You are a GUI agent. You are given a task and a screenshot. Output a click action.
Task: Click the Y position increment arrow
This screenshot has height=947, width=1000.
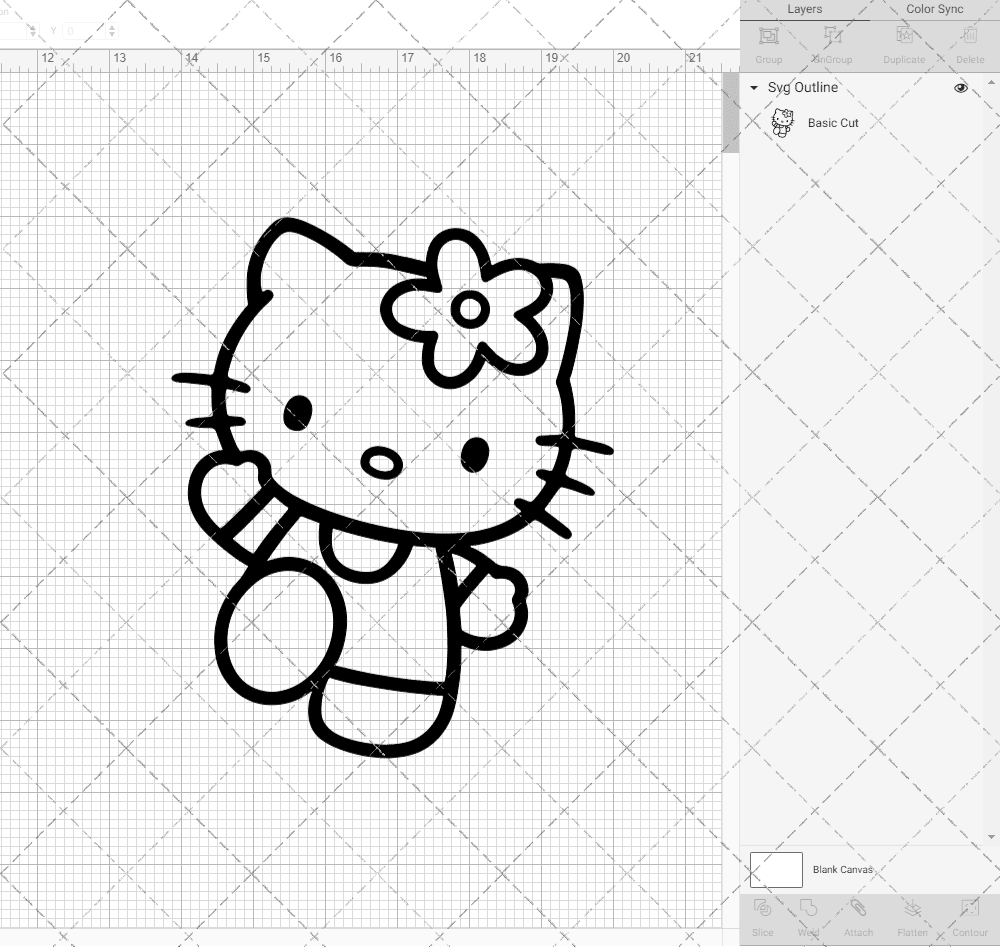click(x=112, y=27)
